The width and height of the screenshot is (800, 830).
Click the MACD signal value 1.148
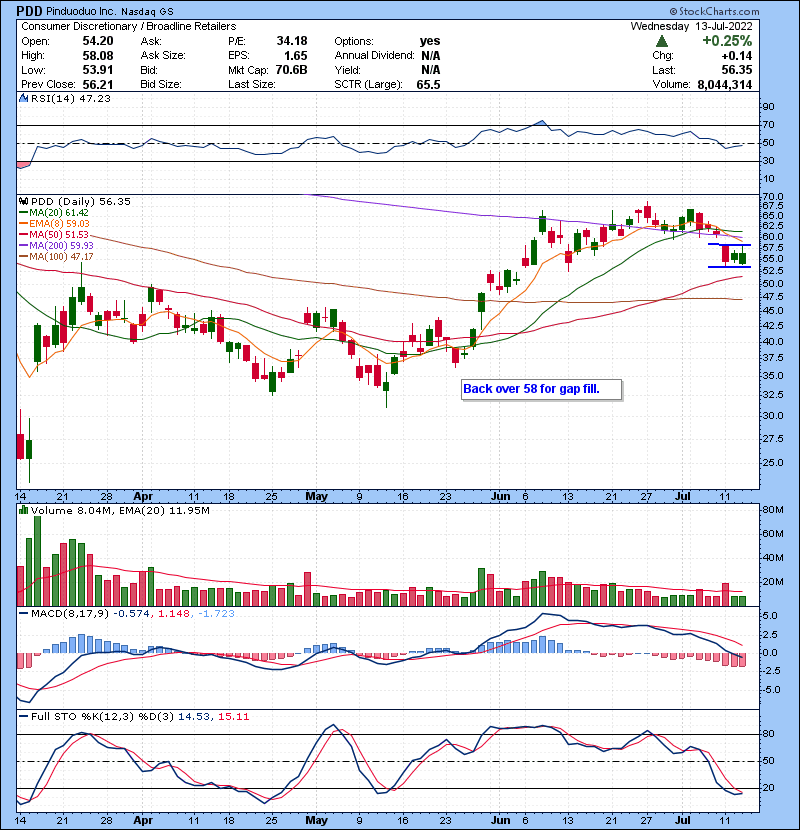coord(174,614)
